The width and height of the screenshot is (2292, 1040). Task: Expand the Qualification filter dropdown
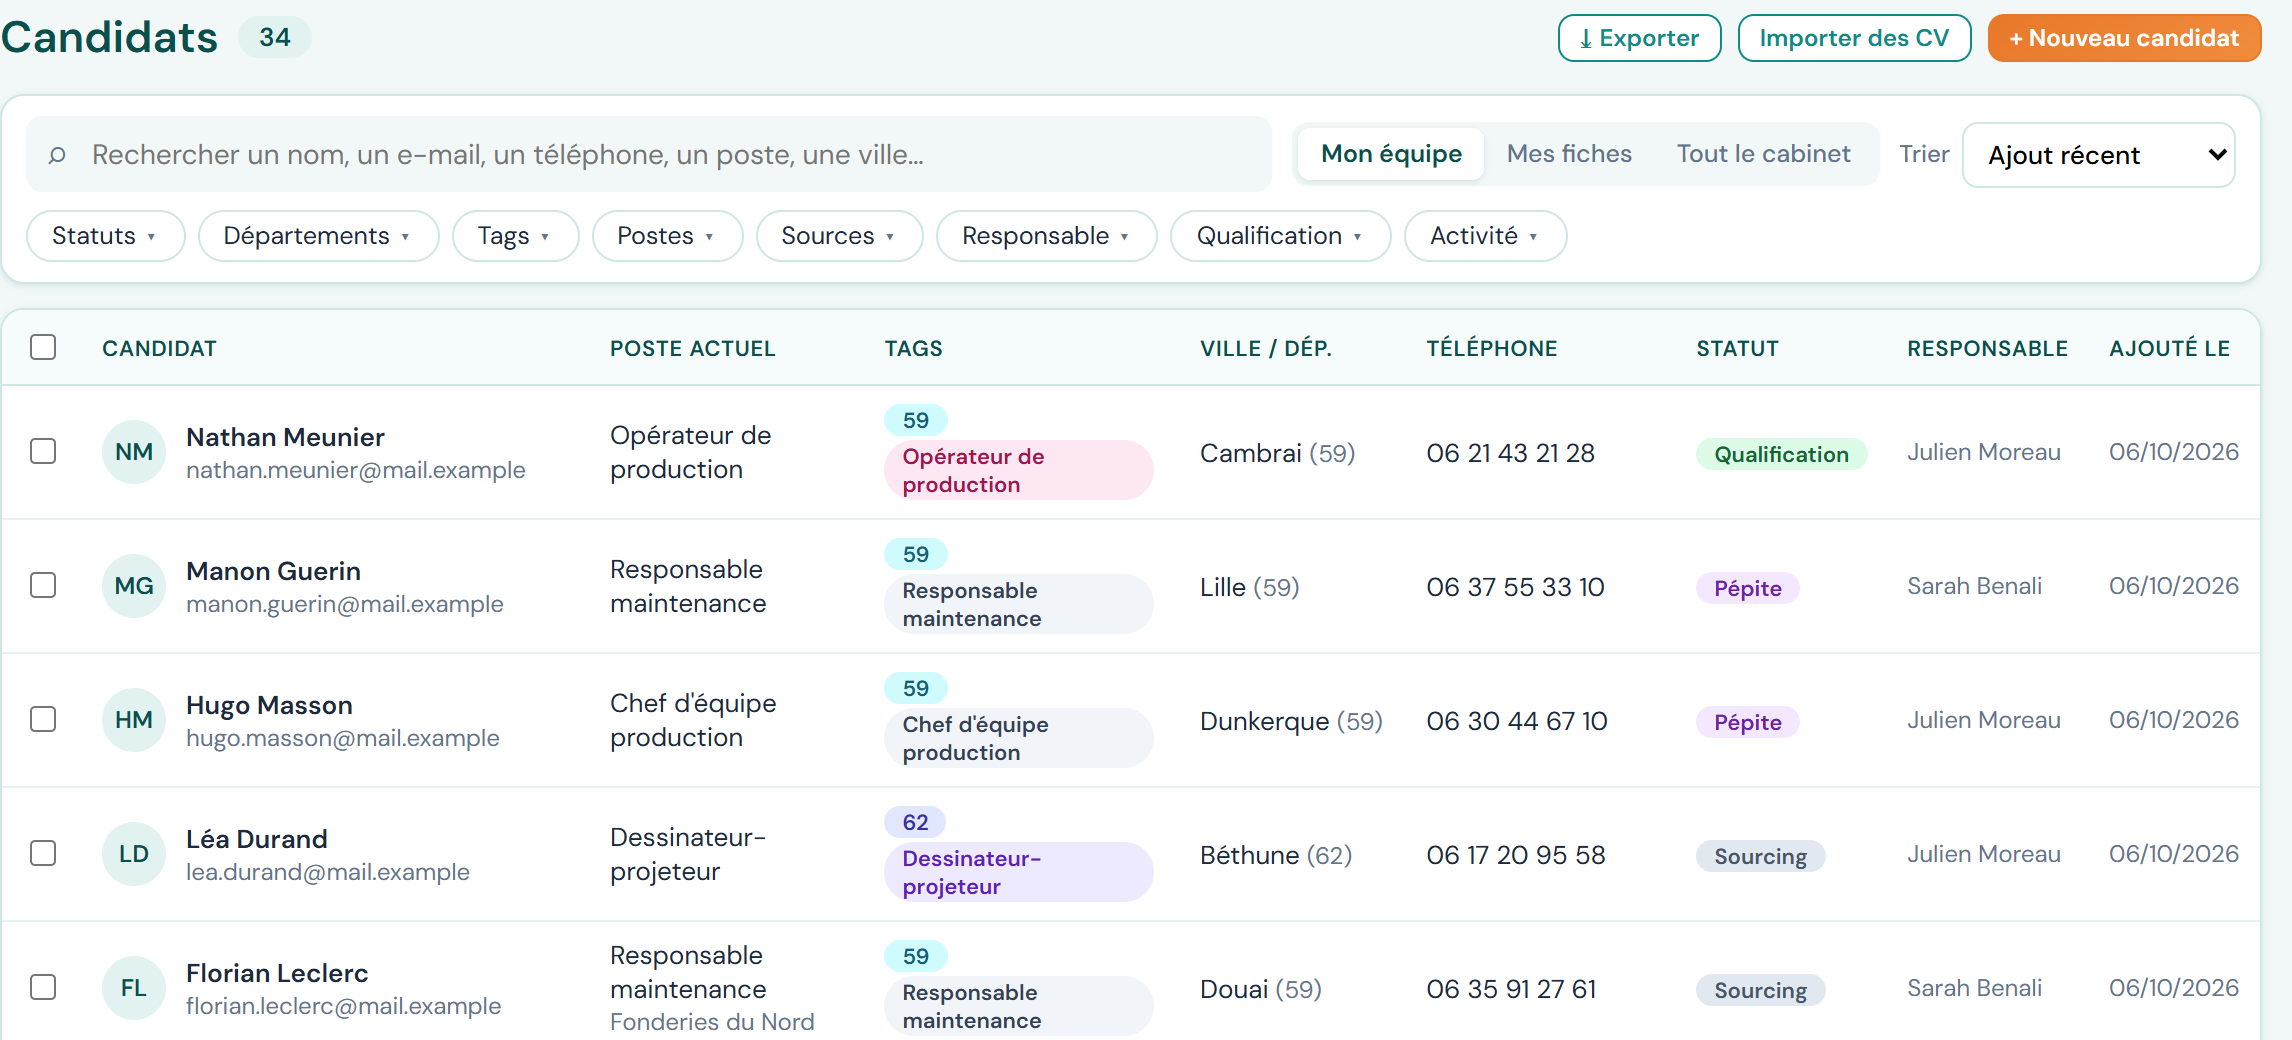point(1280,236)
